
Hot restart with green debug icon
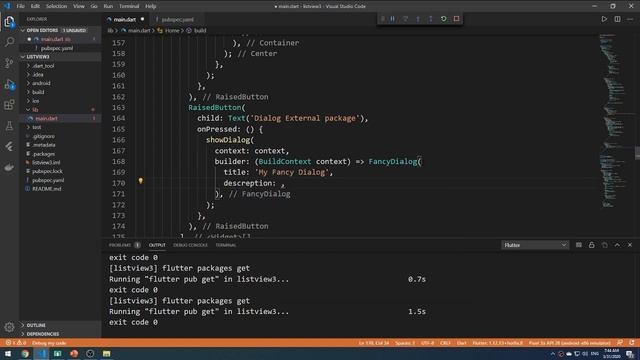tap(444, 19)
